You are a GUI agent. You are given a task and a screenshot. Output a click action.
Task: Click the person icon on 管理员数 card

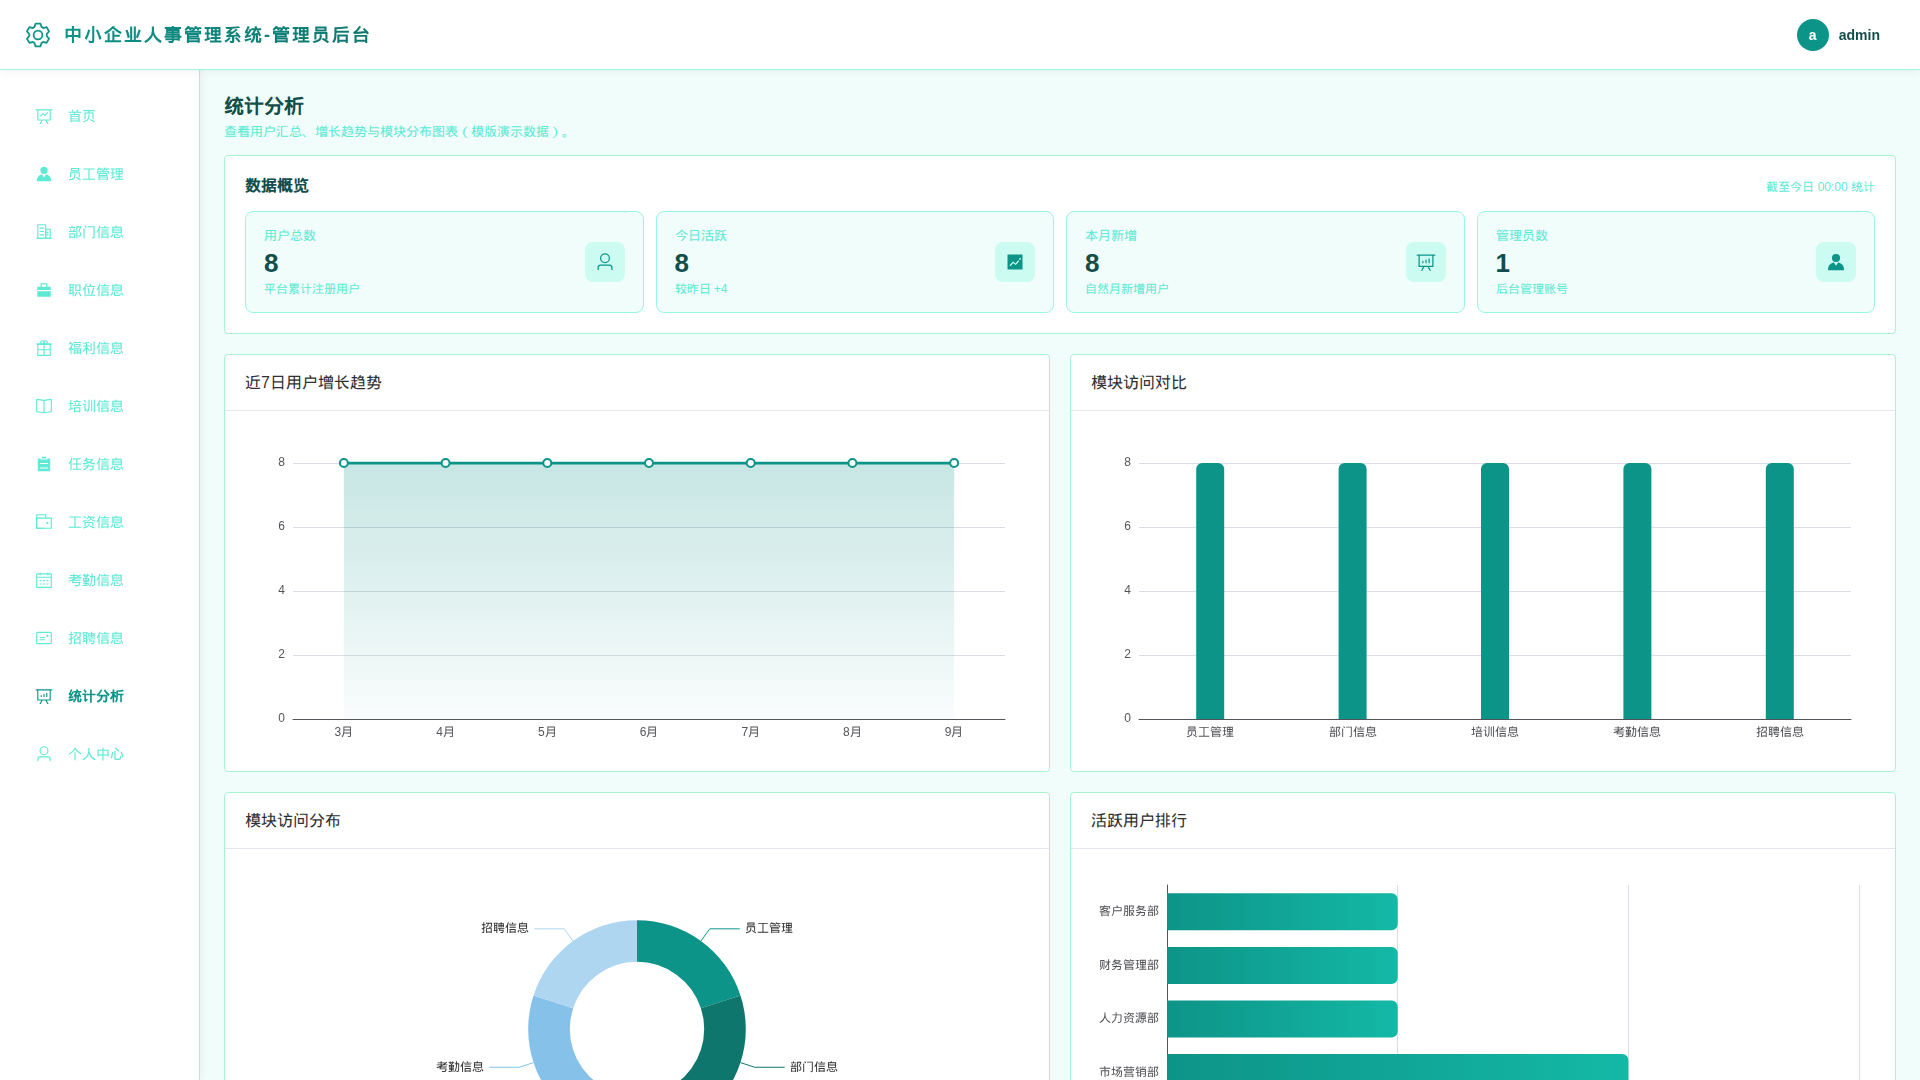coord(1836,262)
